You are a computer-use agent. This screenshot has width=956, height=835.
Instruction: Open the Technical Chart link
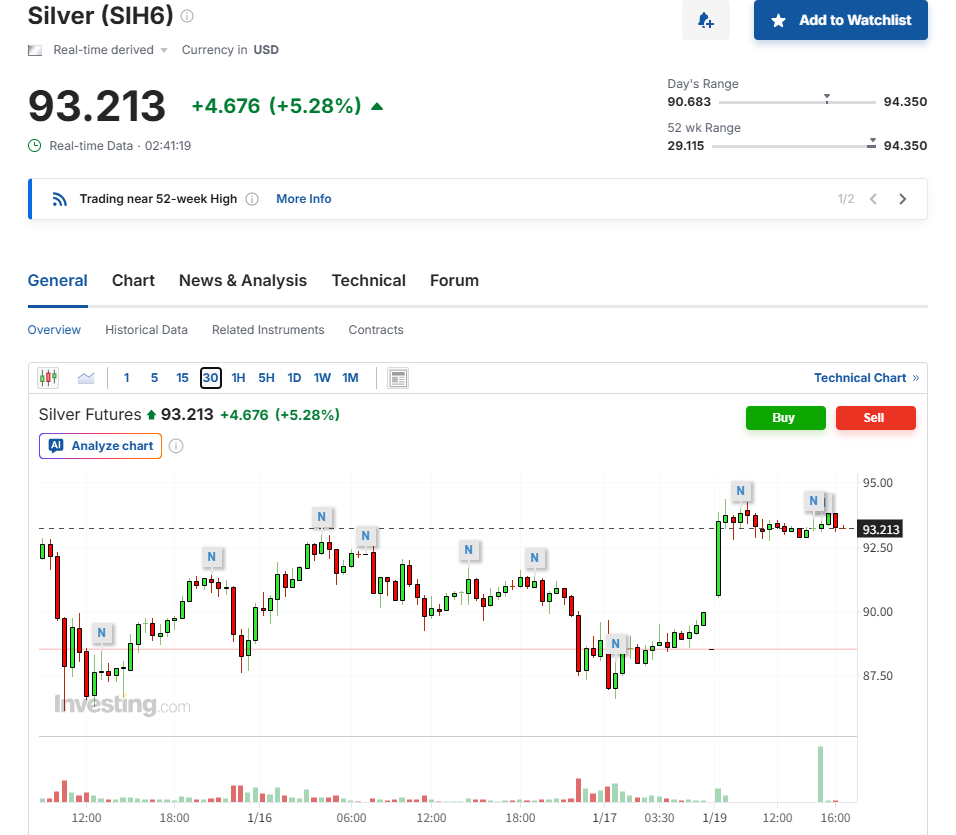click(x=866, y=378)
